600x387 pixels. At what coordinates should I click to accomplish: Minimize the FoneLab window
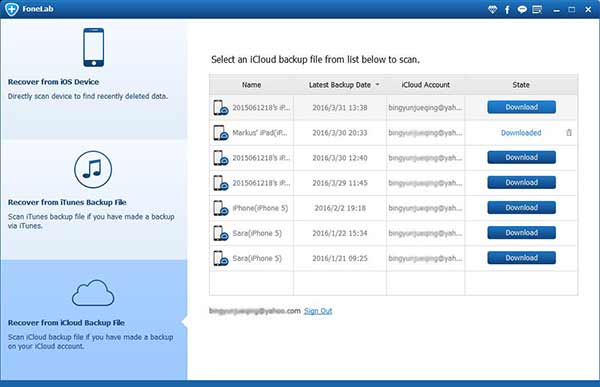[557, 10]
